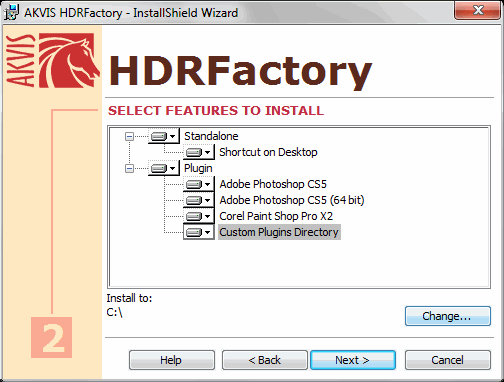
Task: Open dropdown for Adobe Photoshop CS5 (64 bit)
Action: tap(199, 200)
